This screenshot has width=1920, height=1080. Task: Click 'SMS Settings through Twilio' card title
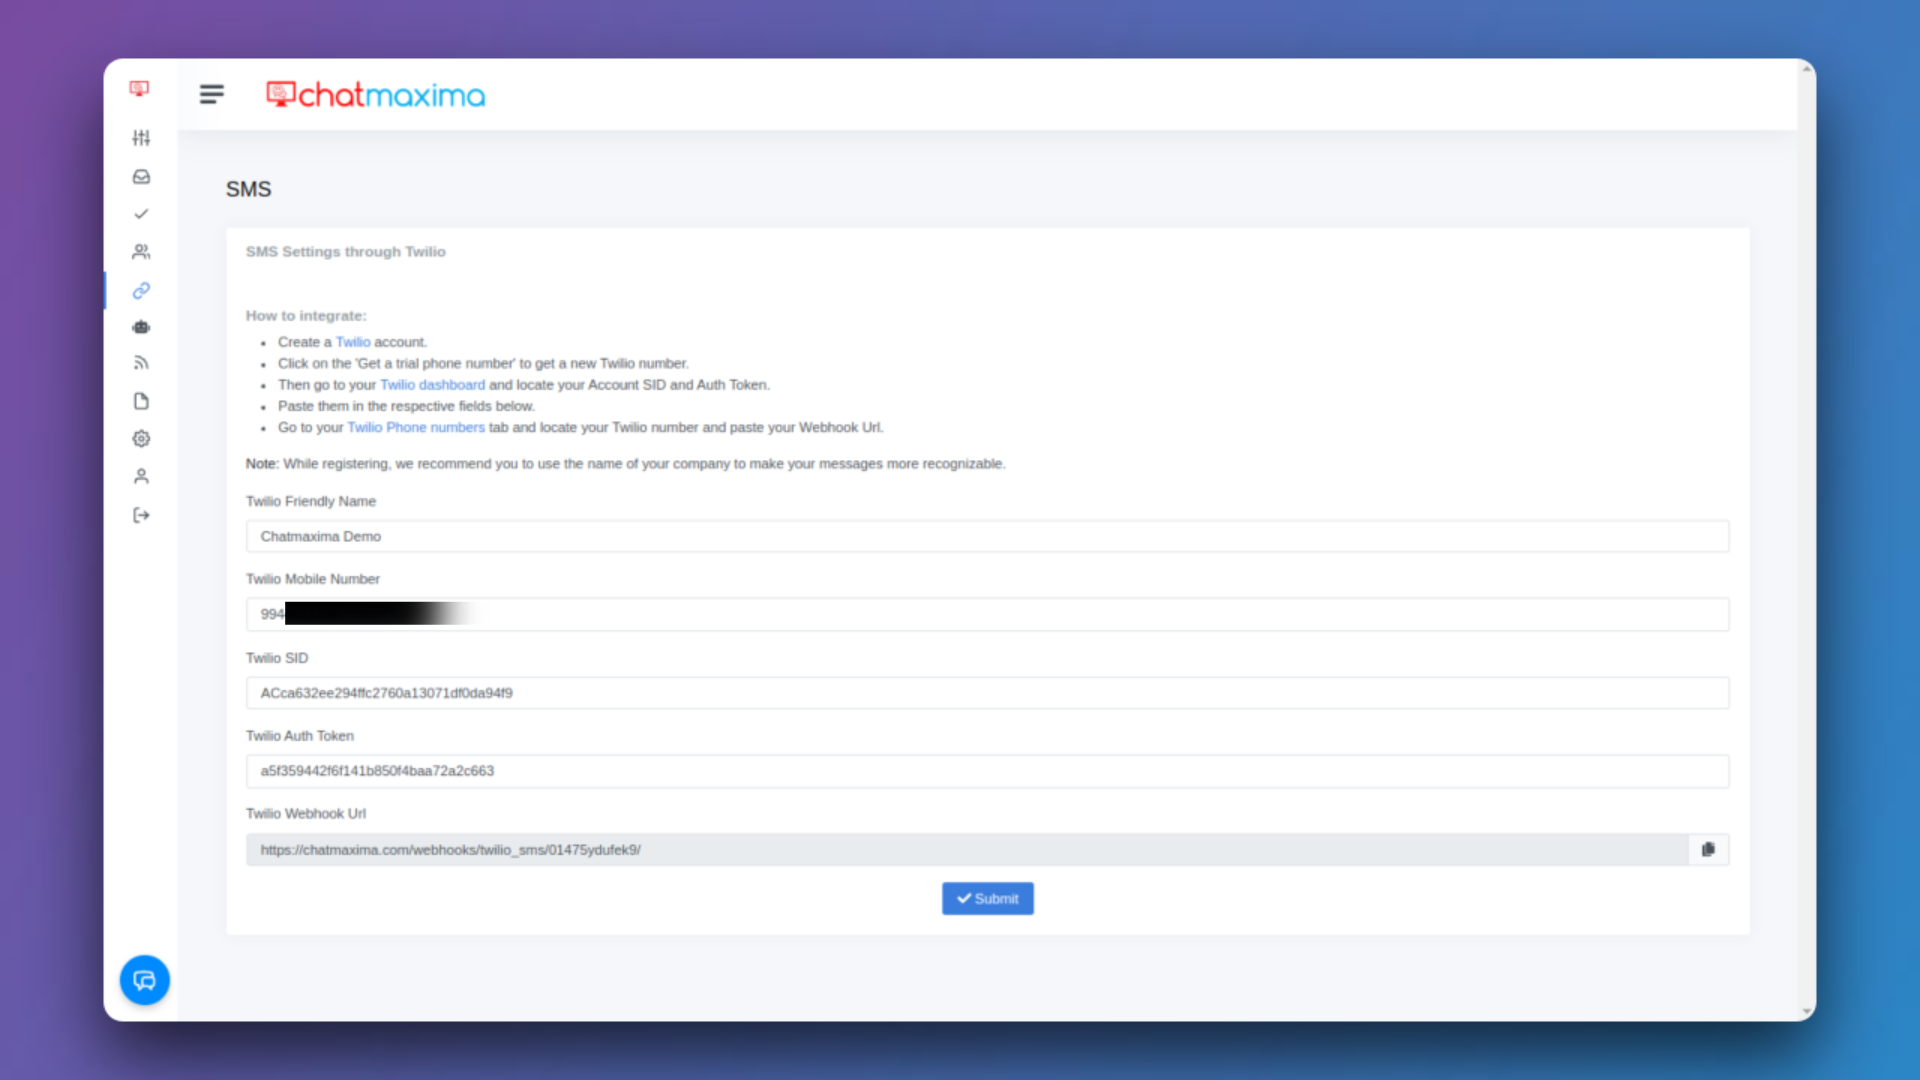pyautogui.click(x=346, y=252)
